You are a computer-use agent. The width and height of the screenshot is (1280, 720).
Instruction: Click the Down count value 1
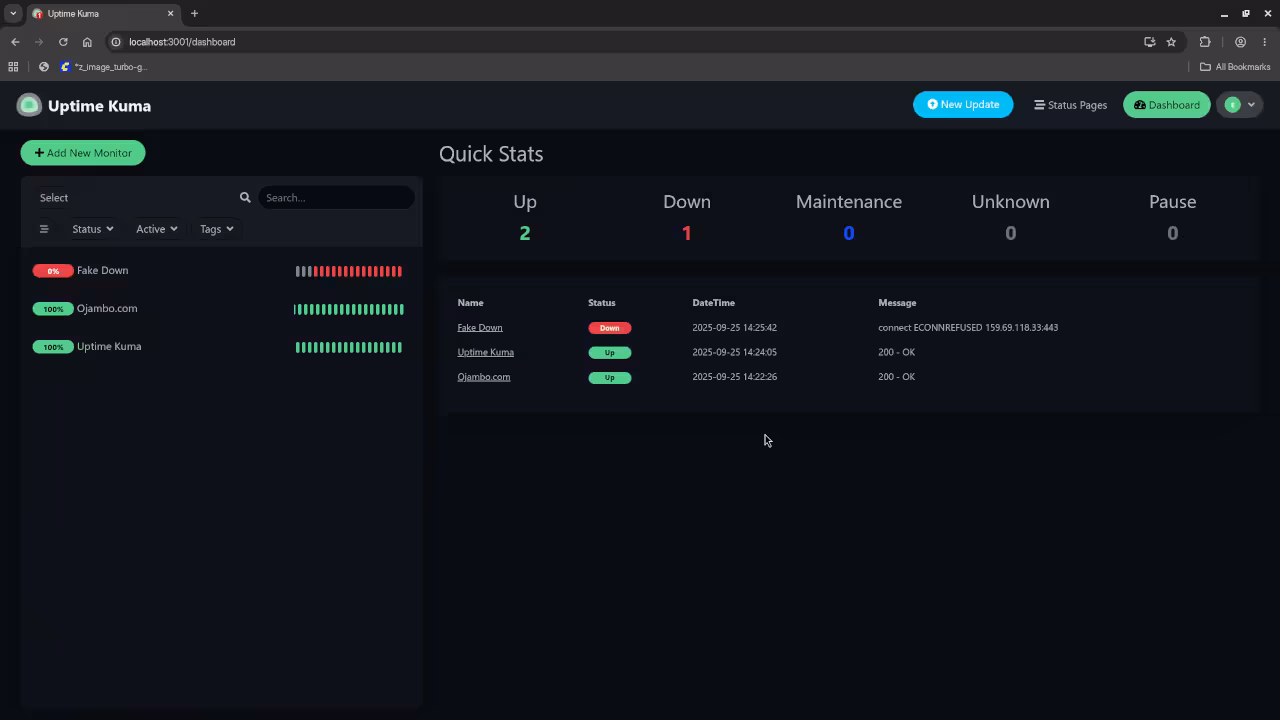coord(687,233)
